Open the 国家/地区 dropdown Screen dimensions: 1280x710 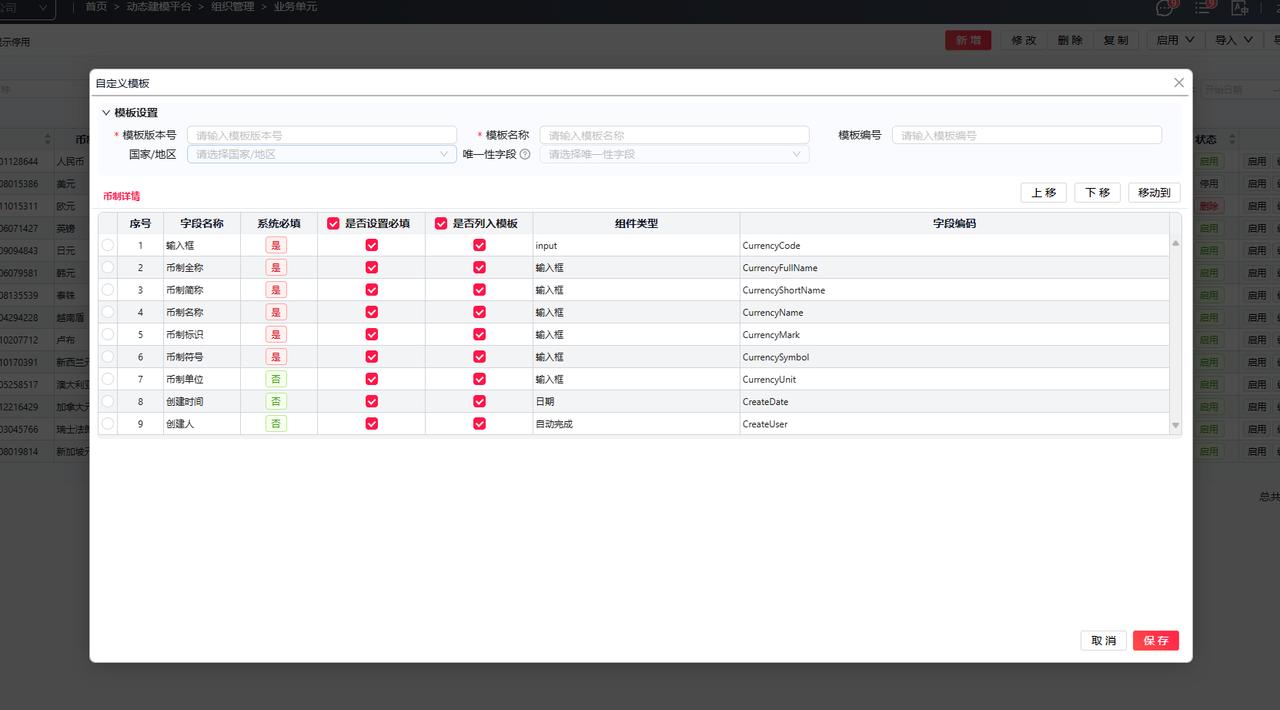(x=322, y=154)
